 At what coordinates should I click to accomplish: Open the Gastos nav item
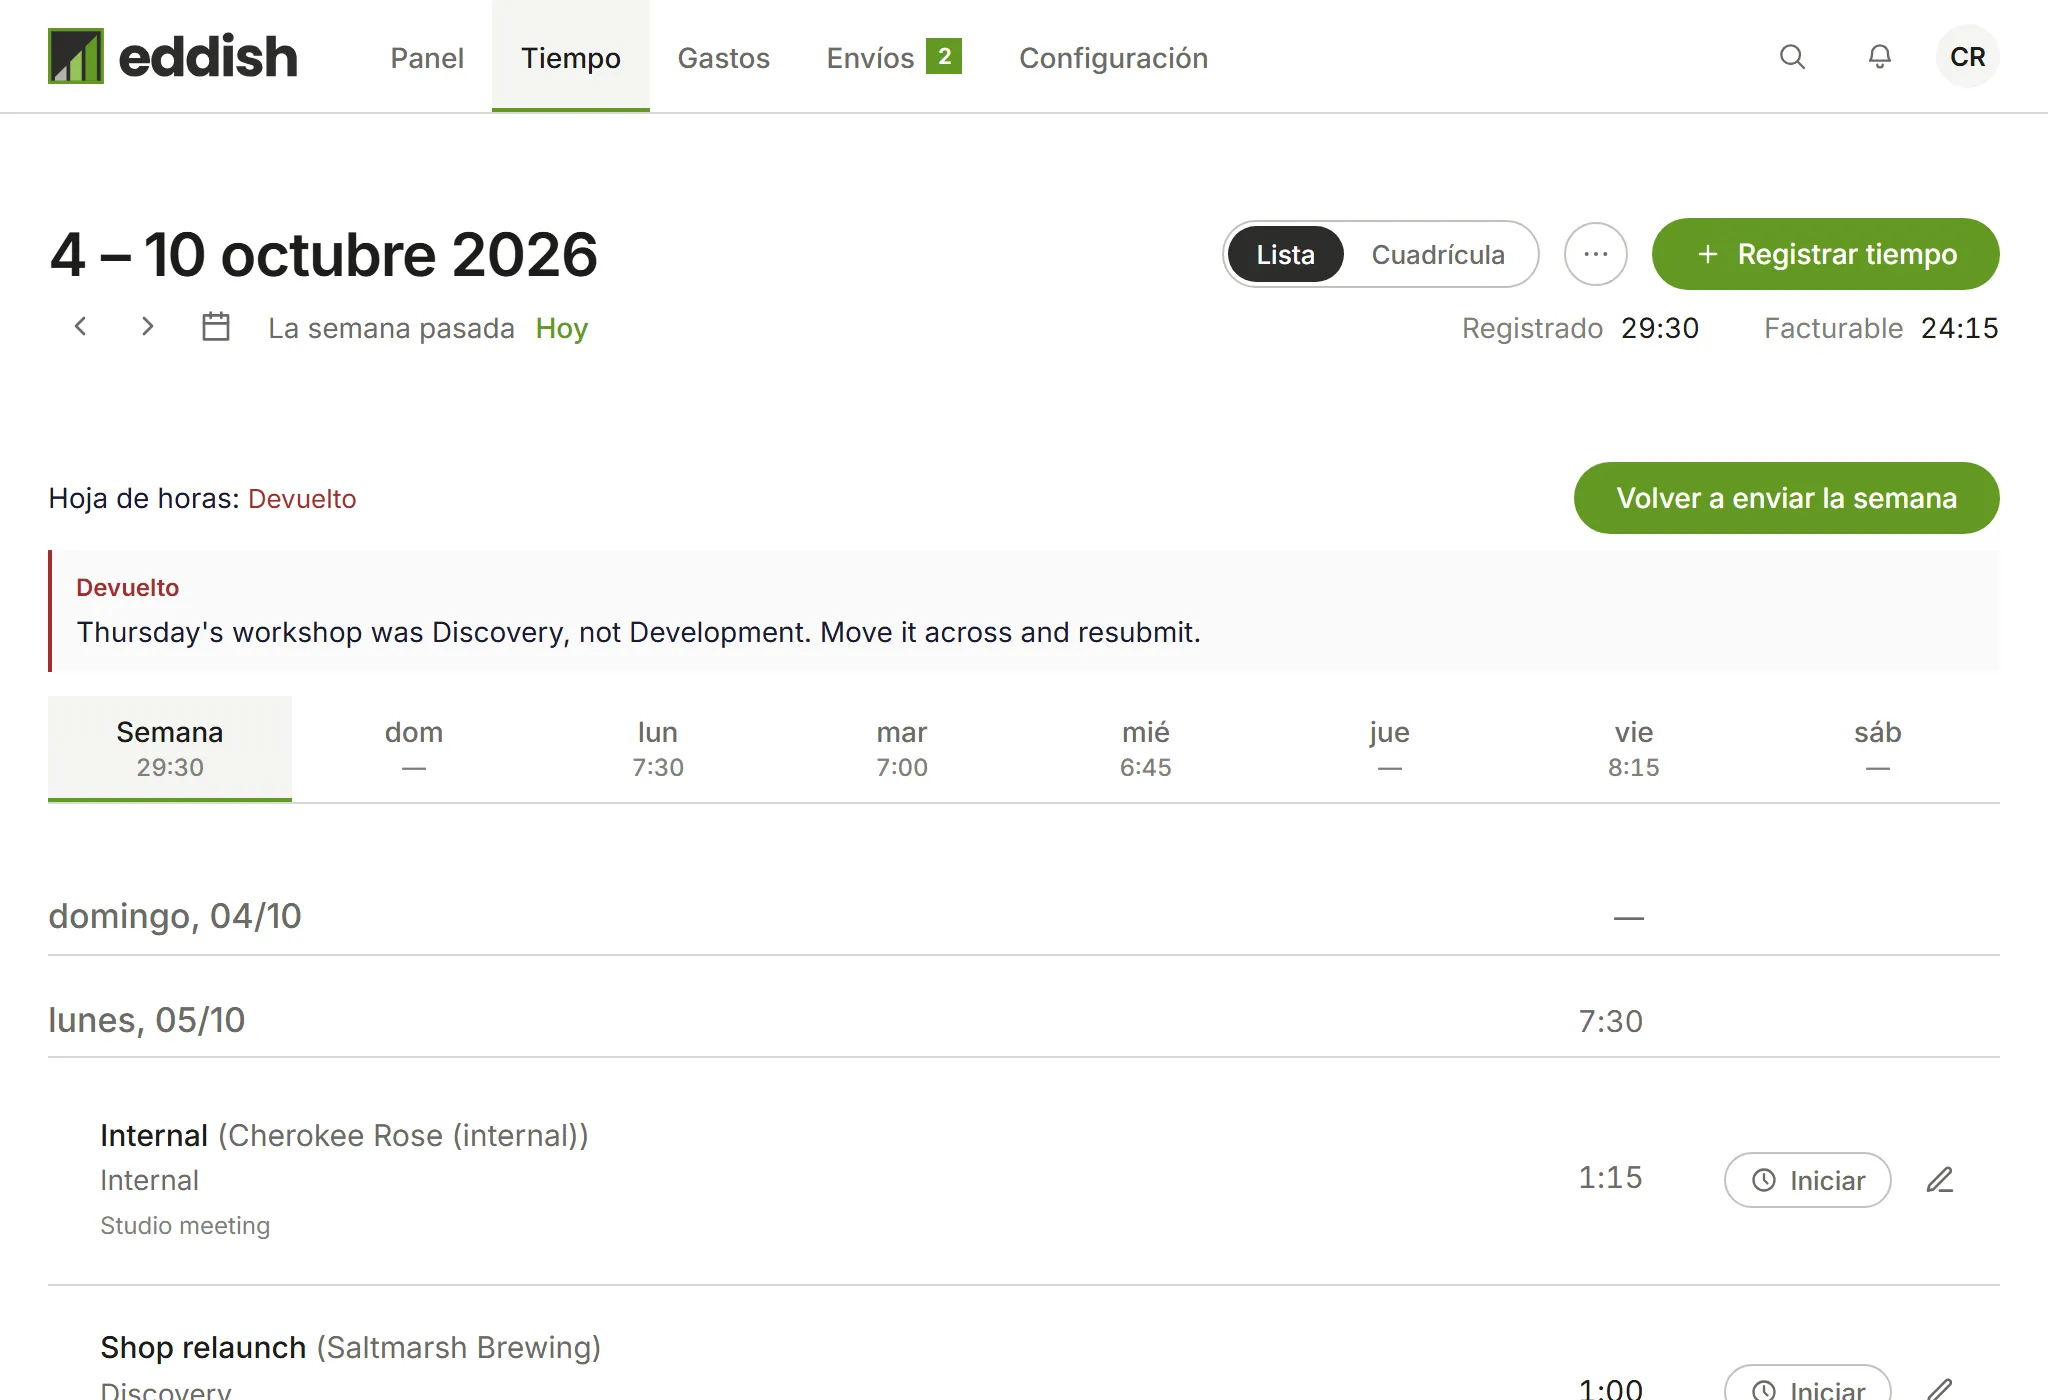tap(724, 58)
